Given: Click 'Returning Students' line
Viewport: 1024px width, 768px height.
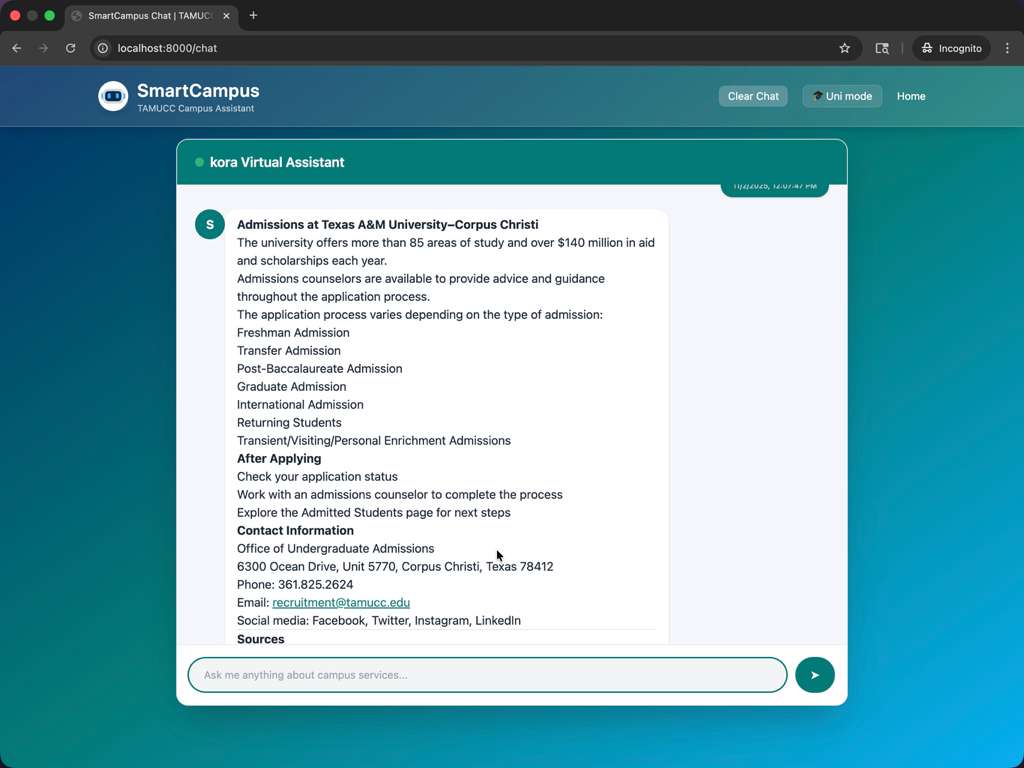Looking at the screenshot, I should coord(289,423).
